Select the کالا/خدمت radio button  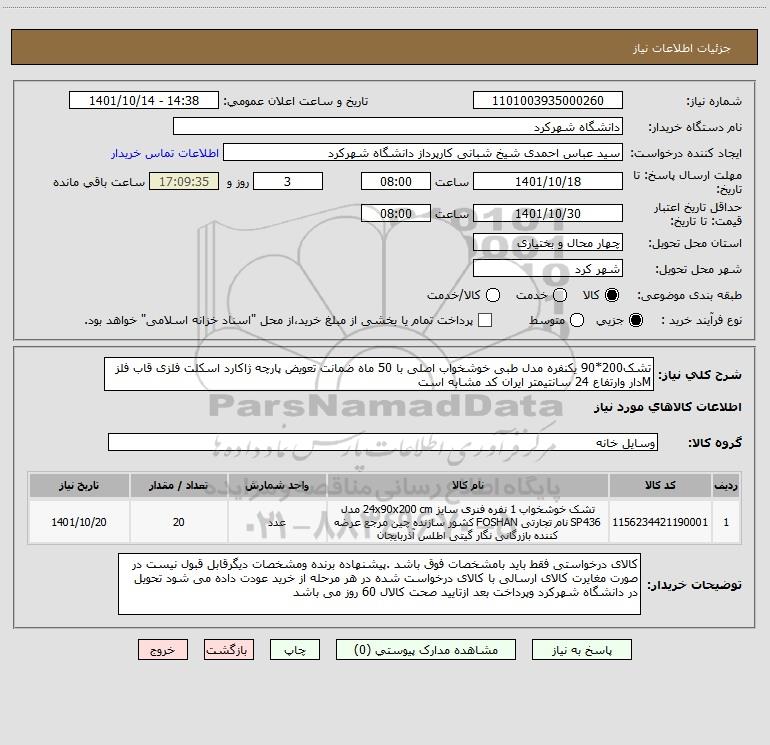tap(493, 295)
